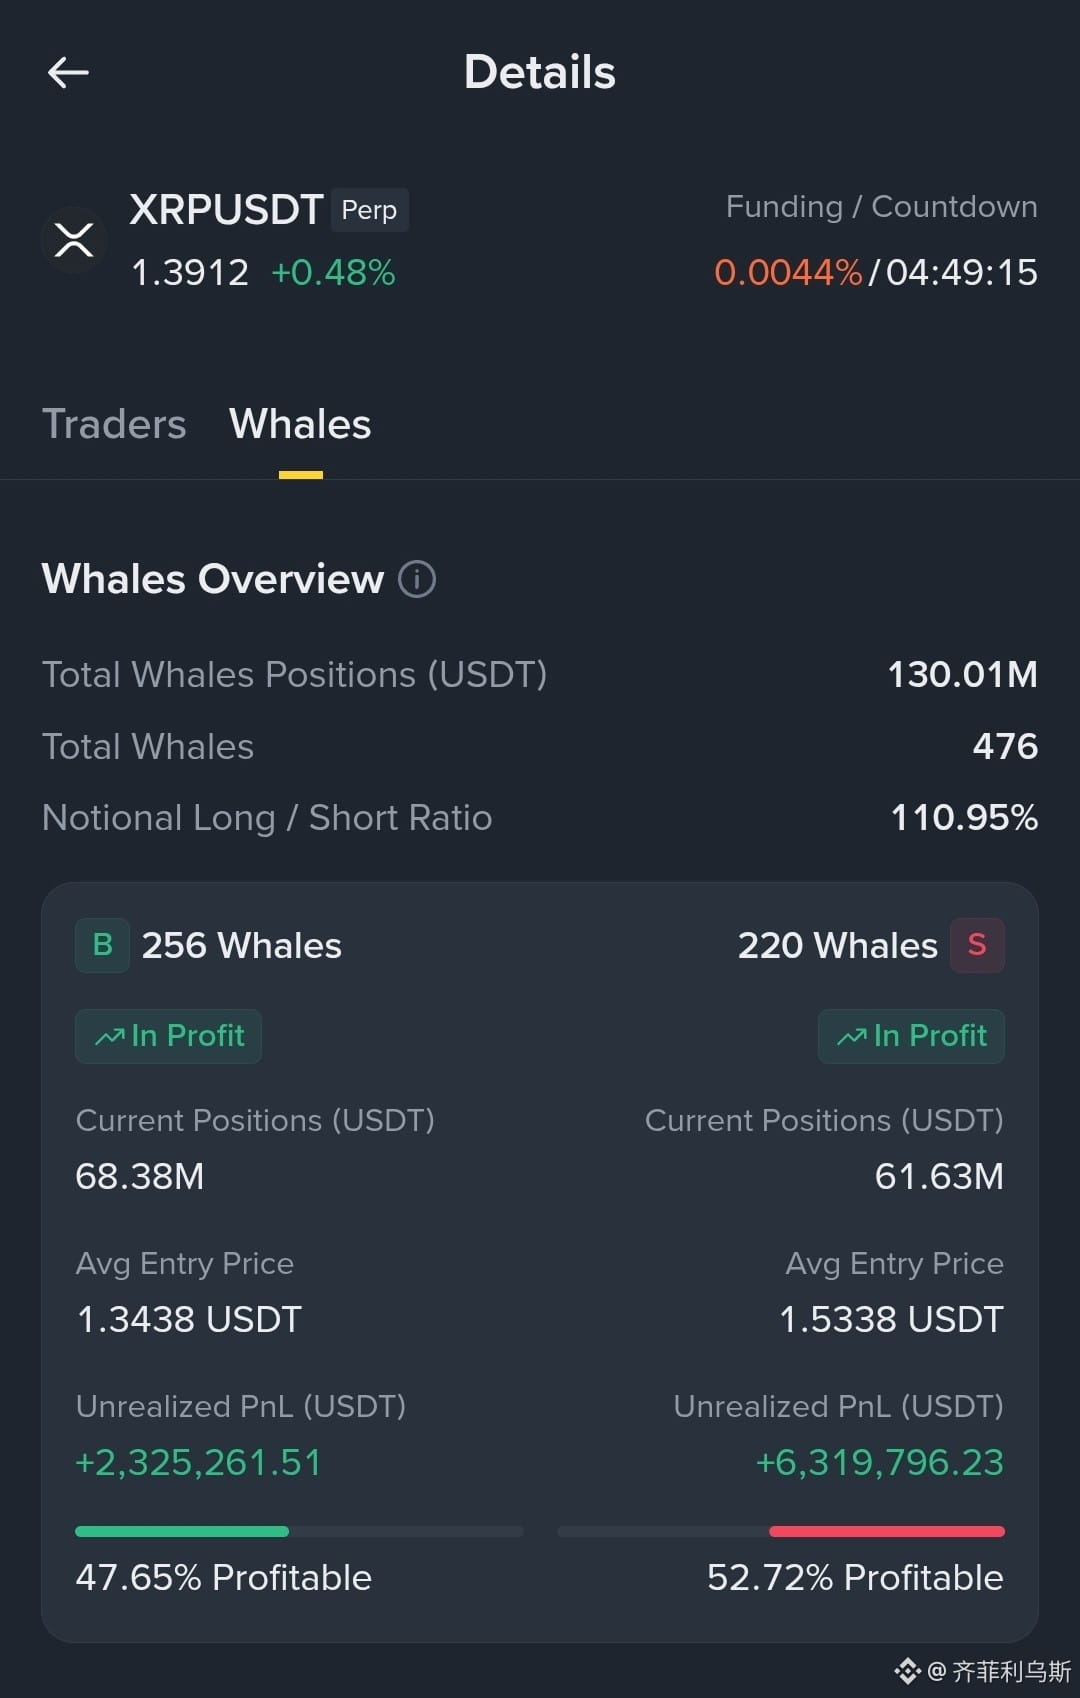Tap the back arrow icon
The image size is (1080, 1698).
[x=68, y=72]
